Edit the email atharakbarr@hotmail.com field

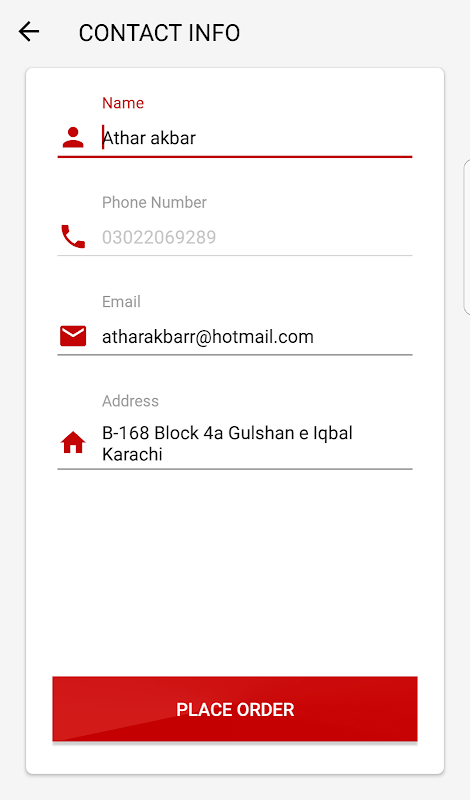pyautogui.click(x=257, y=337)
